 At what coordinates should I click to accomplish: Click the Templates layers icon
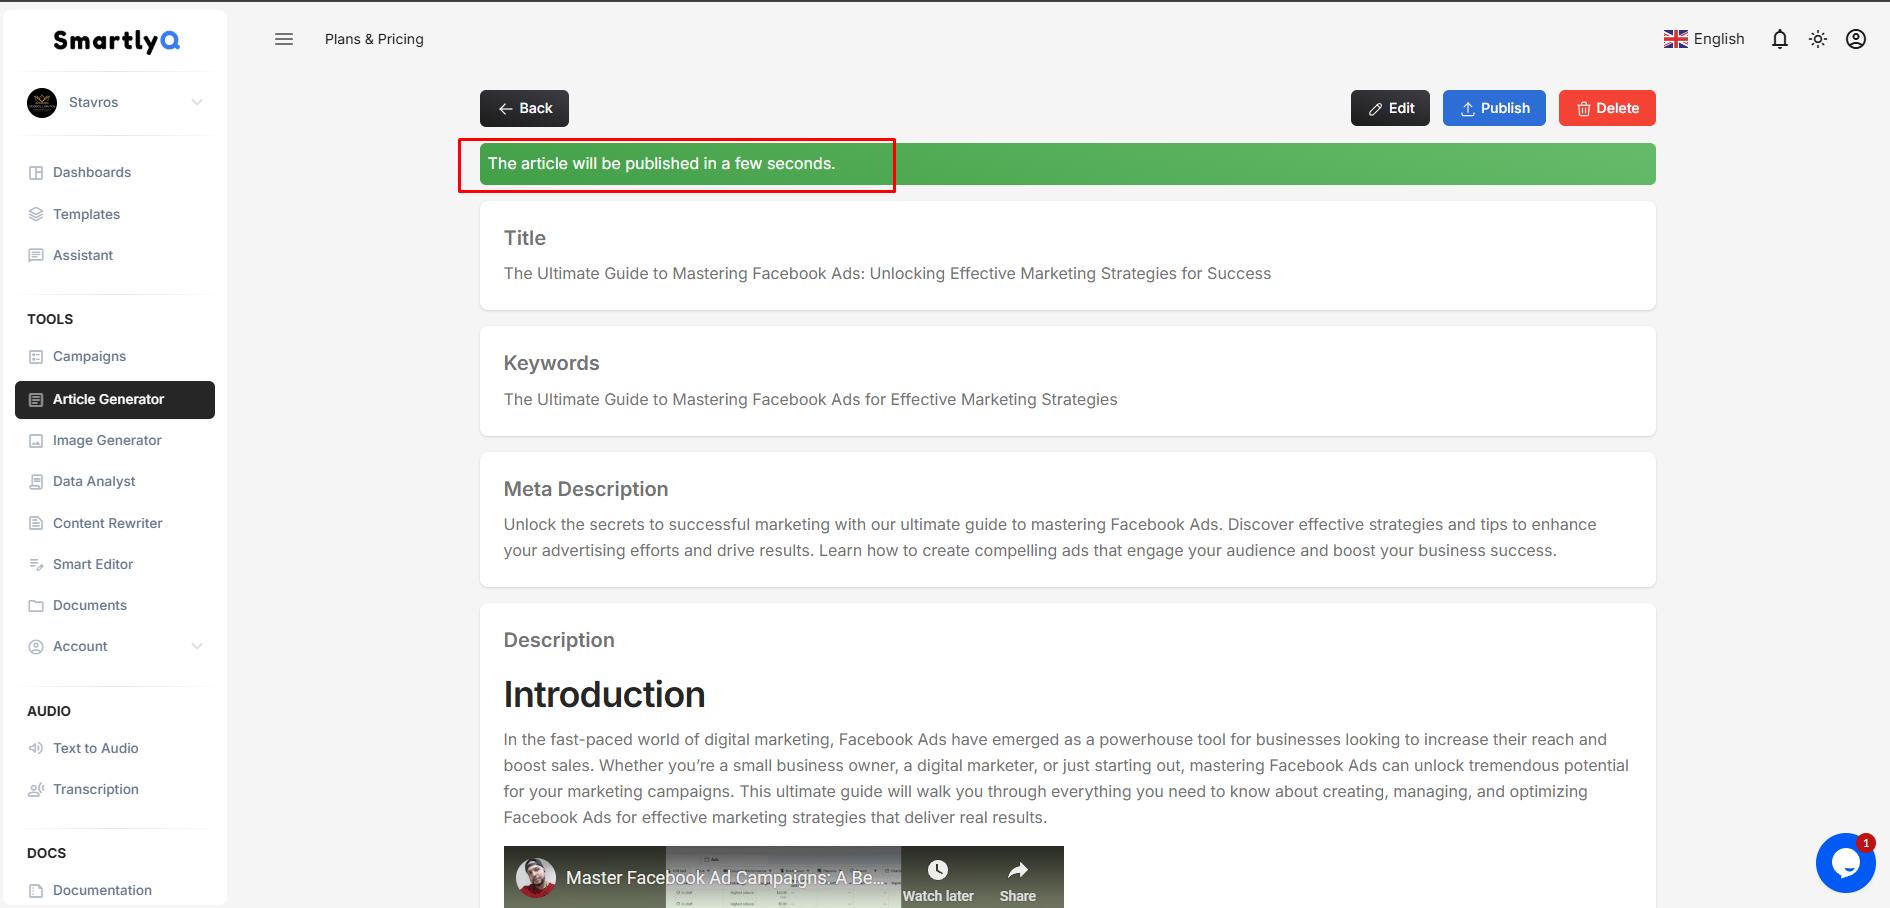point(36,214)
